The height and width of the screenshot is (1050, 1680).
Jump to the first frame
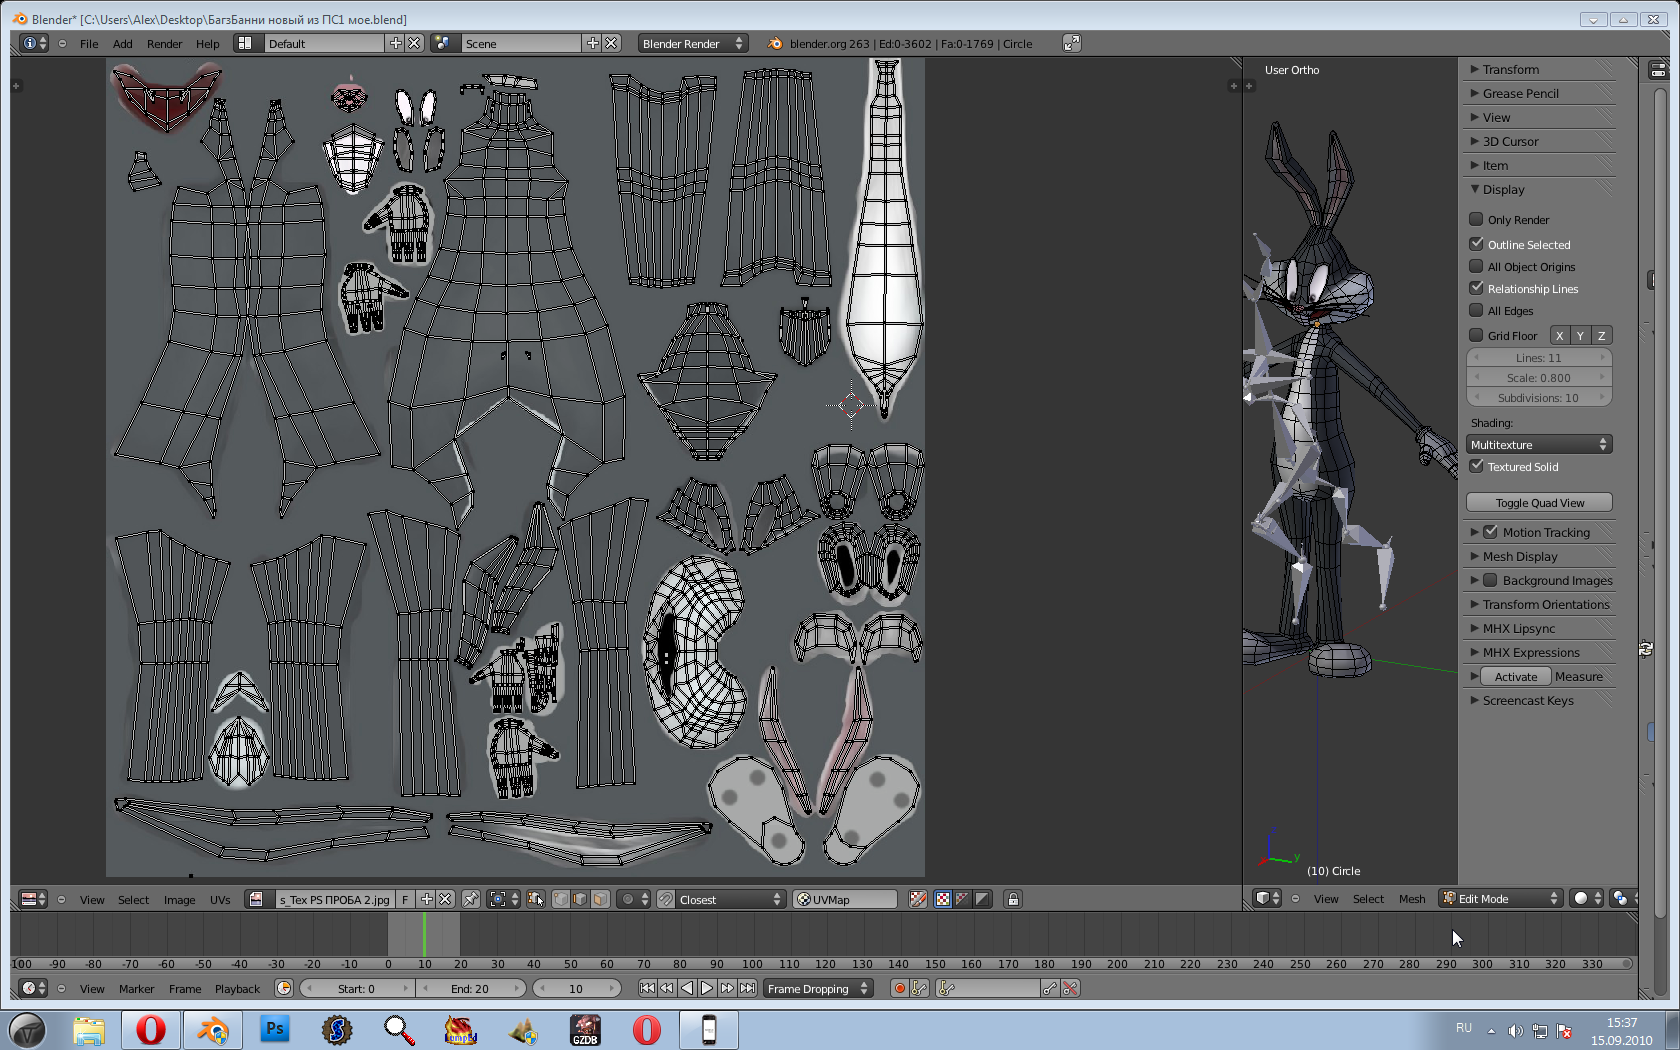[647, 988]
